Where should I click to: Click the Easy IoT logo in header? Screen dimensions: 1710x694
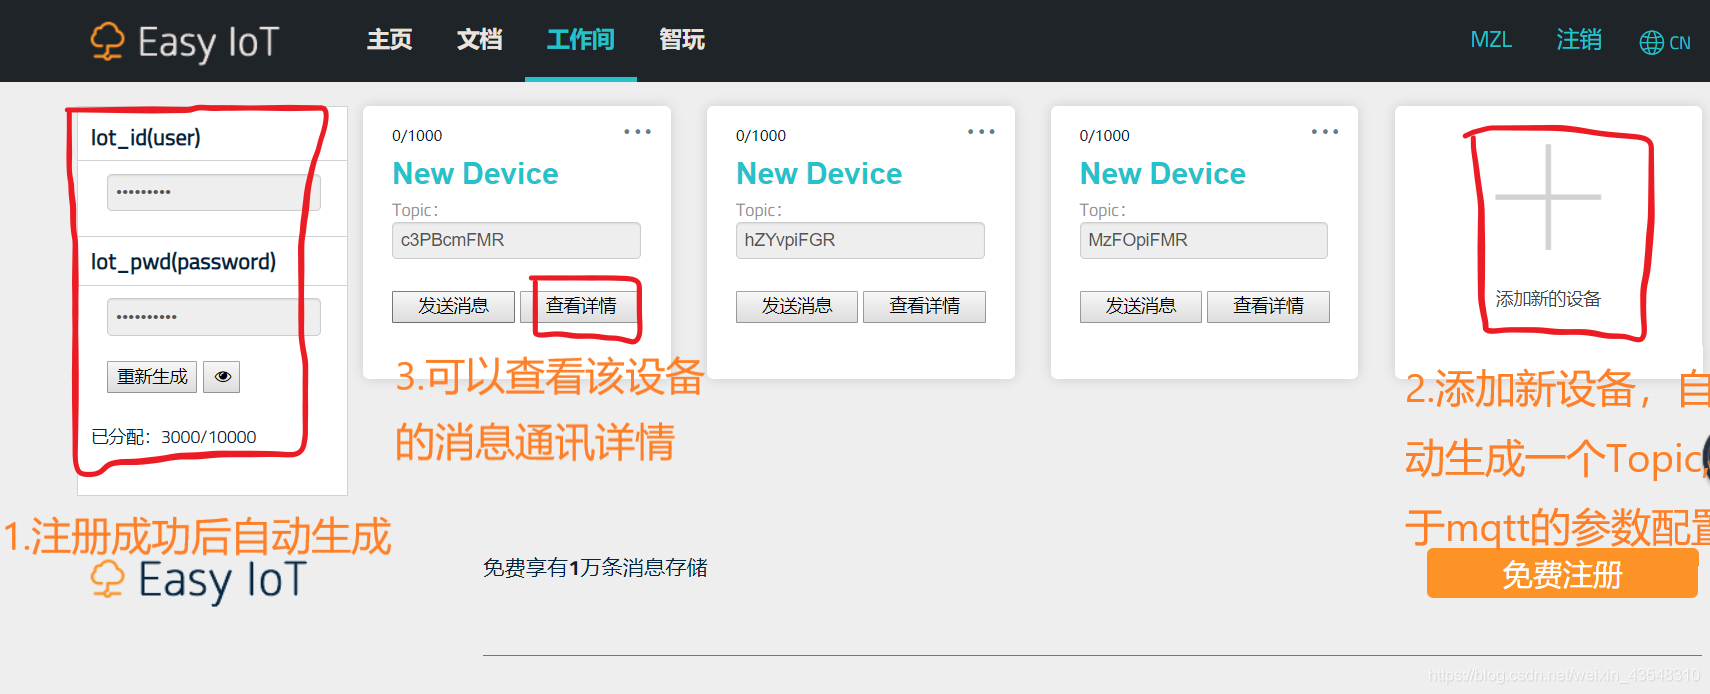(x=185, y=42)
